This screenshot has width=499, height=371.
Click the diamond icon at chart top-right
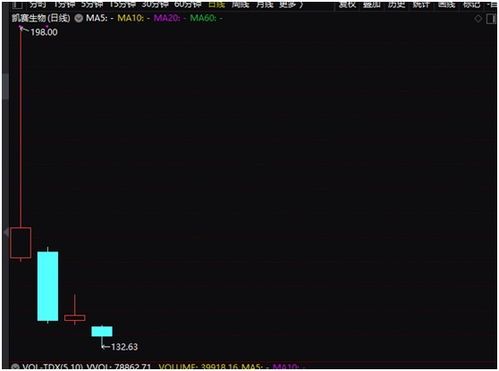(x=478, y=19)
